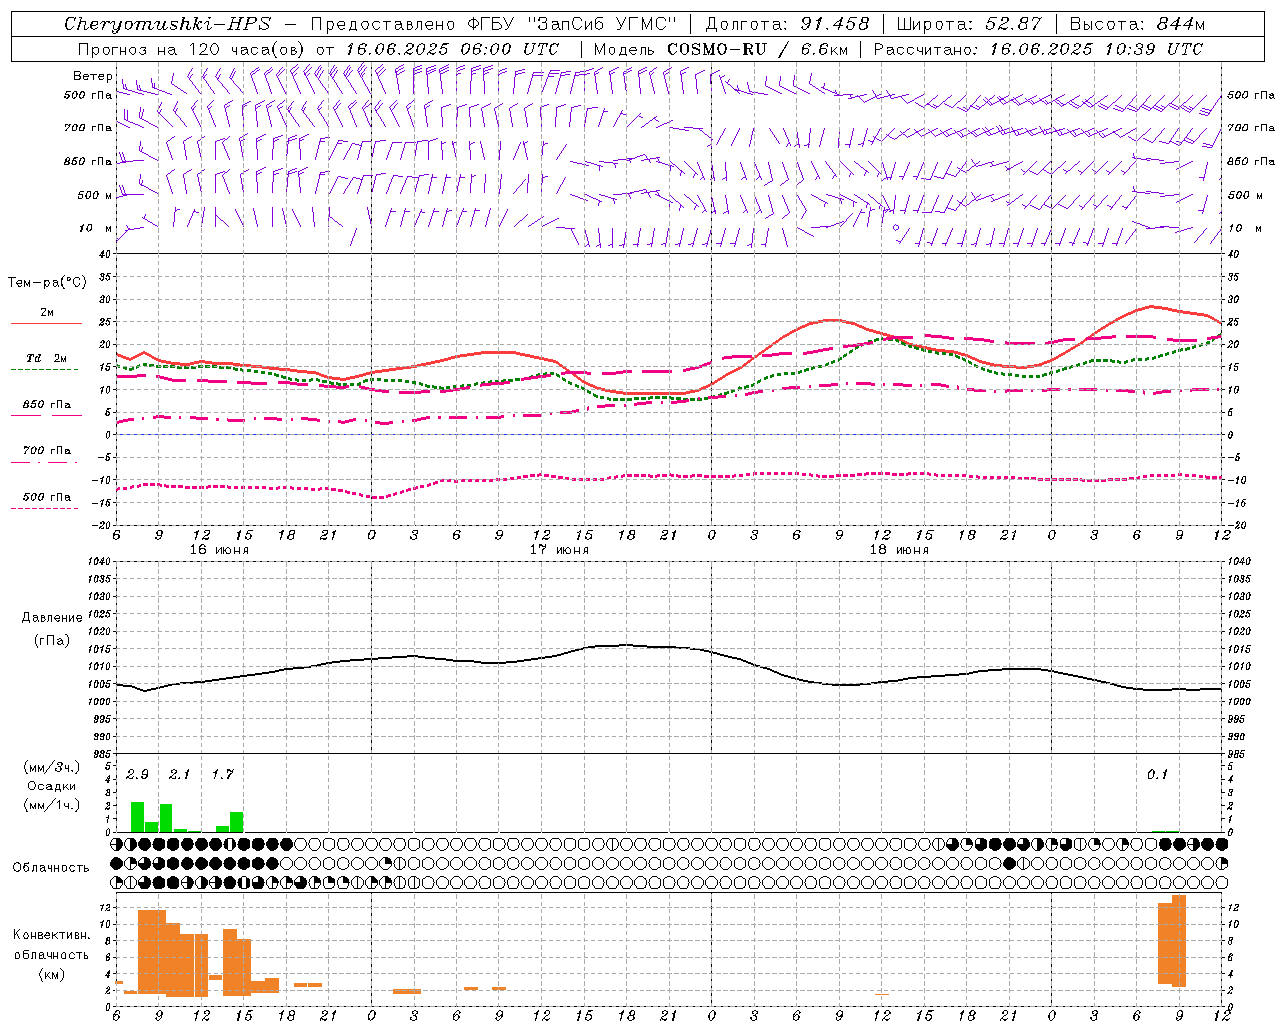Screen dimensions: 1280x1024
Task: Click the (мм/1ч.) unit label
Action: [x=51, y=805]
